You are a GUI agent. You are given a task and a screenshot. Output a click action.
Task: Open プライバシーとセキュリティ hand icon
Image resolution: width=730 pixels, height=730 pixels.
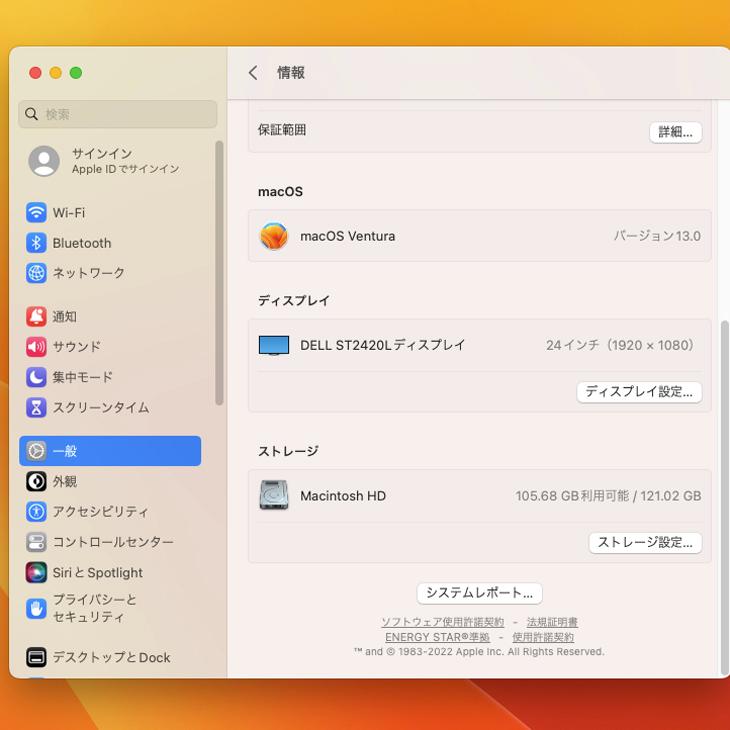[x=36, y=608]
